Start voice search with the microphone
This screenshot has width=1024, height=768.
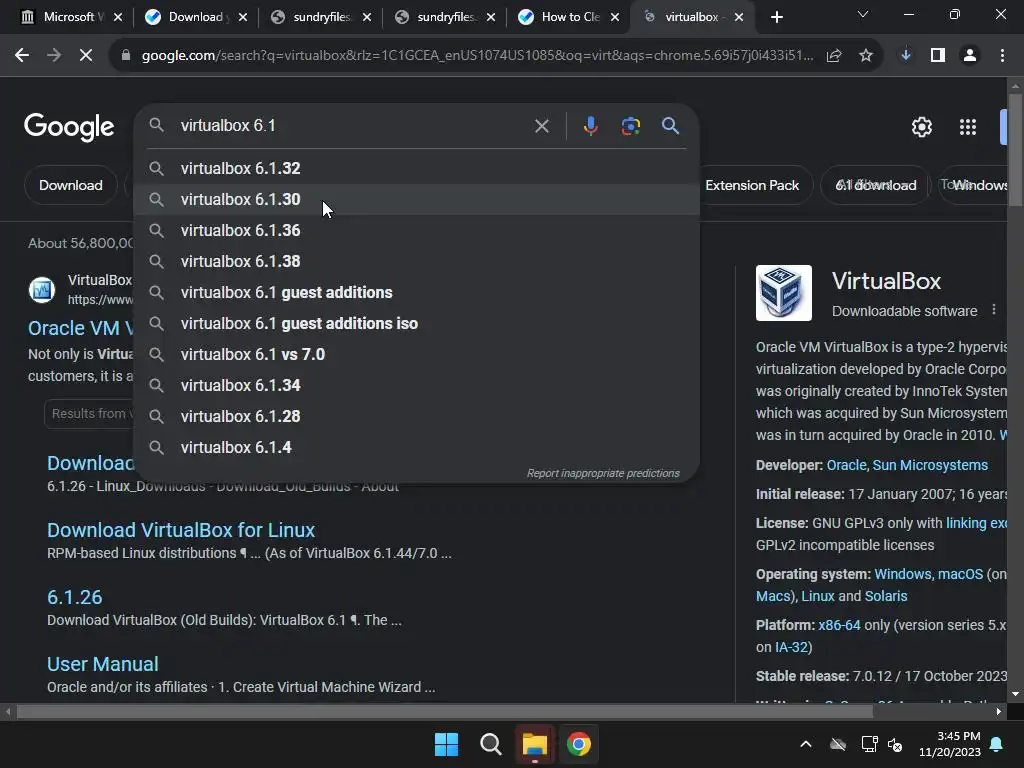pos(590,126)
